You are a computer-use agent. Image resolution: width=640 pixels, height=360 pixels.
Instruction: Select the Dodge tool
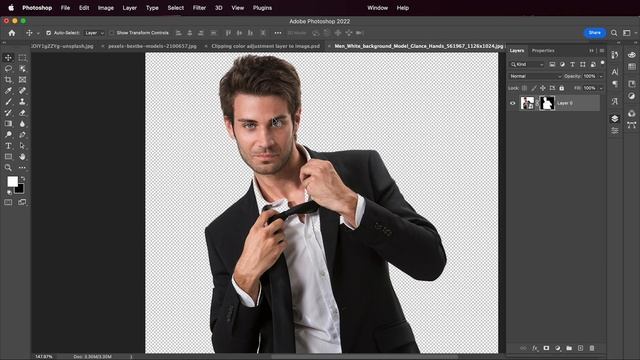point(8,135)
